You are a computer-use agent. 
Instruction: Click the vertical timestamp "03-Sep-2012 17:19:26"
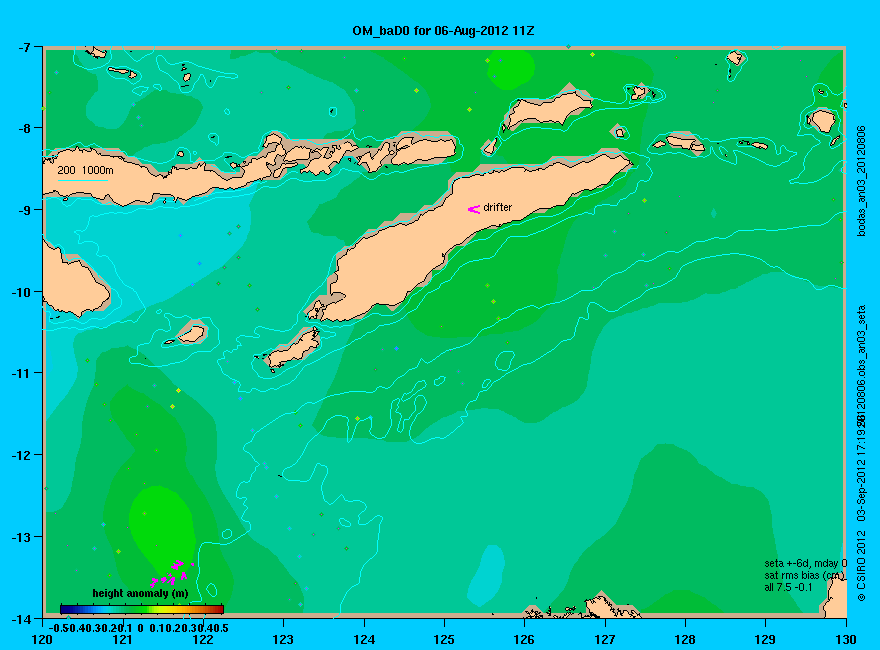tap(861, 468)
